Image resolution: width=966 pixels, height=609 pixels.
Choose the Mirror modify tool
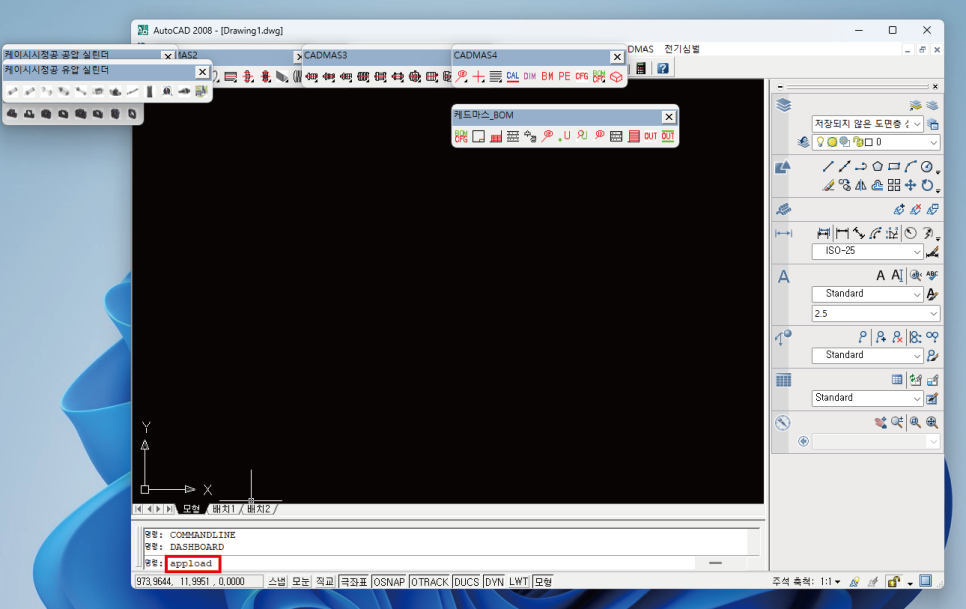point(861,185)
